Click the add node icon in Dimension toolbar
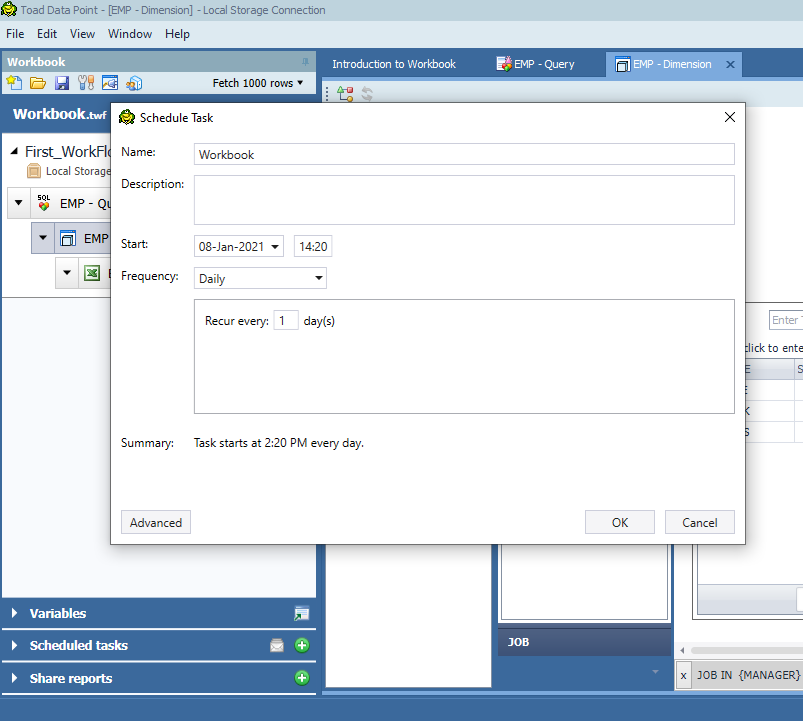 [345, 94]
